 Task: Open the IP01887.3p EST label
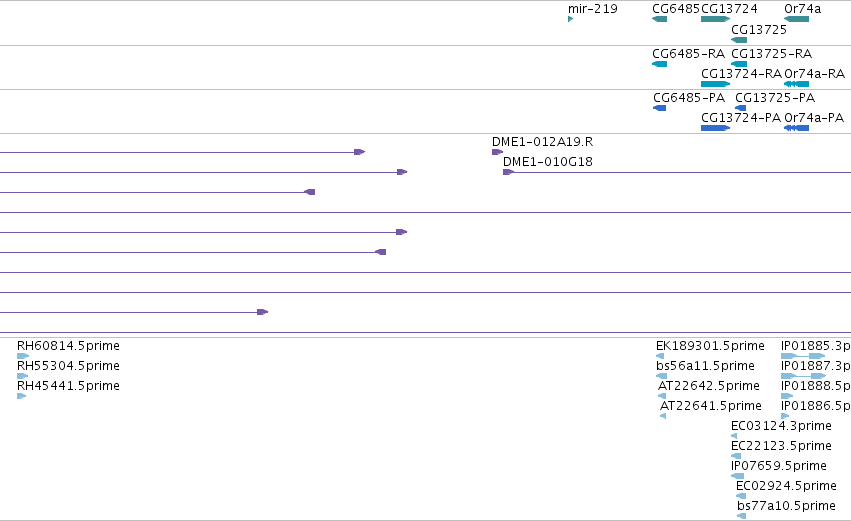tap(816, 366)
